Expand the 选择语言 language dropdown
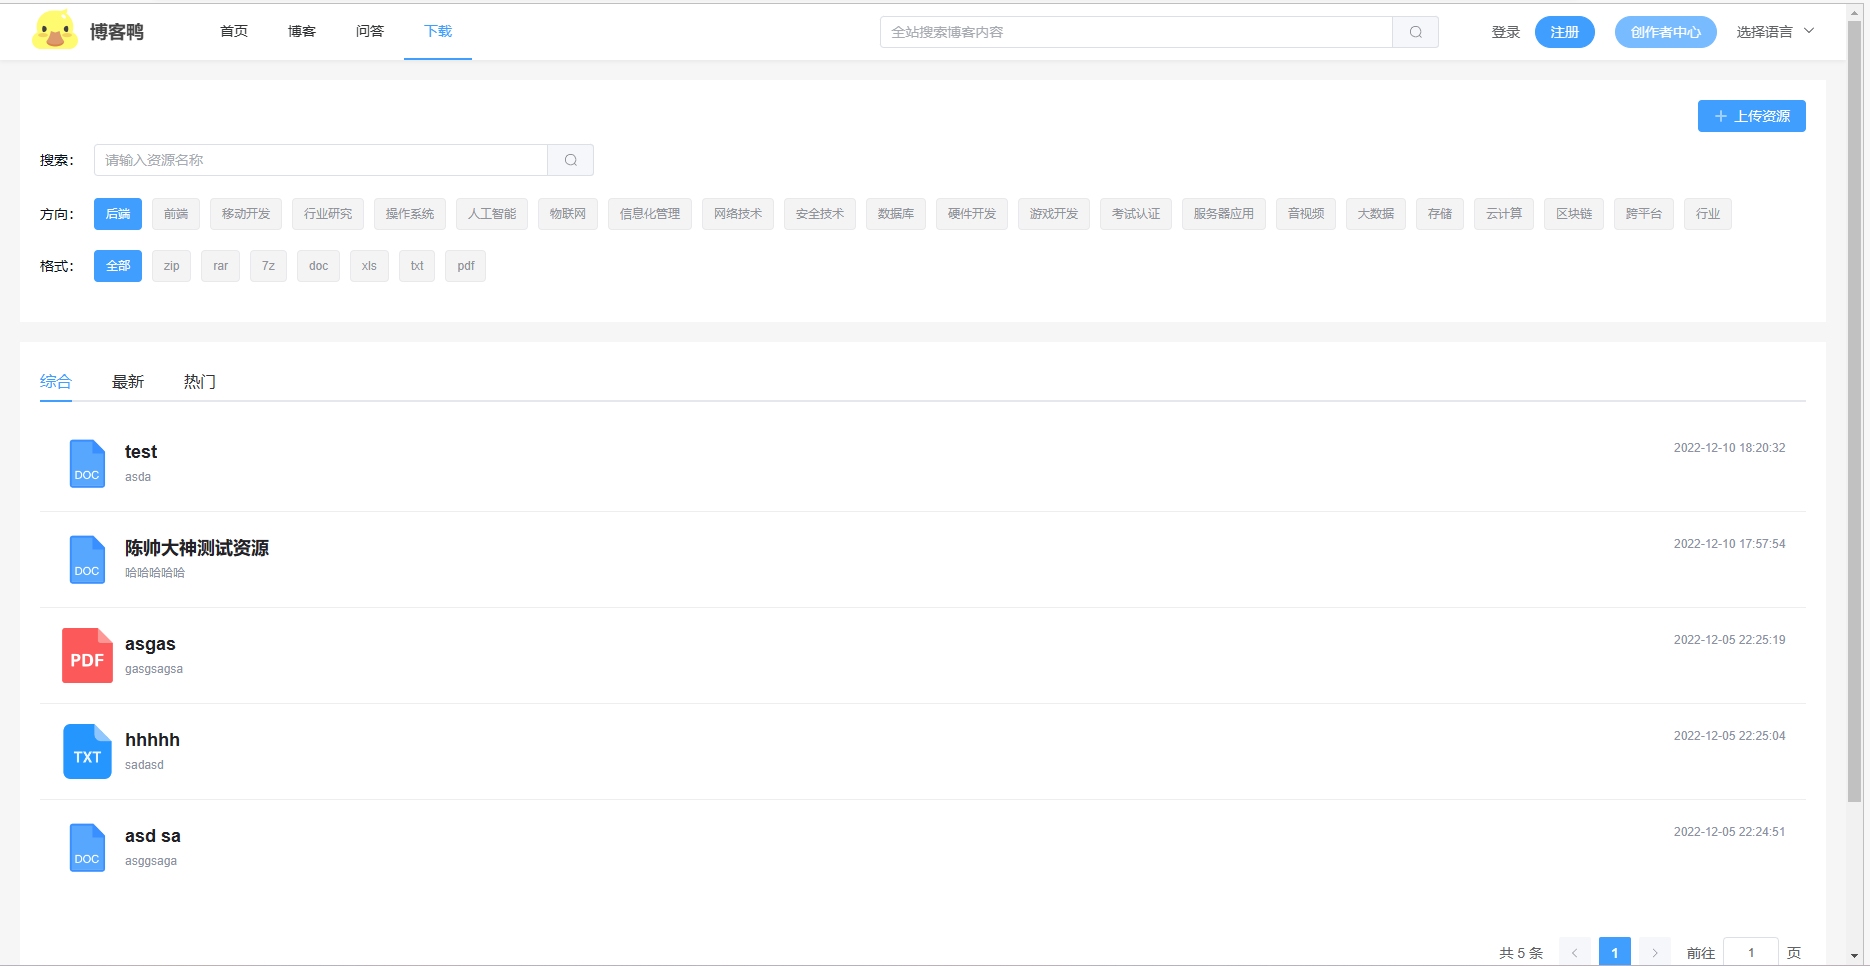Image resolution: width=1870 pixels, height=966 pixels. click(1775, 32)
